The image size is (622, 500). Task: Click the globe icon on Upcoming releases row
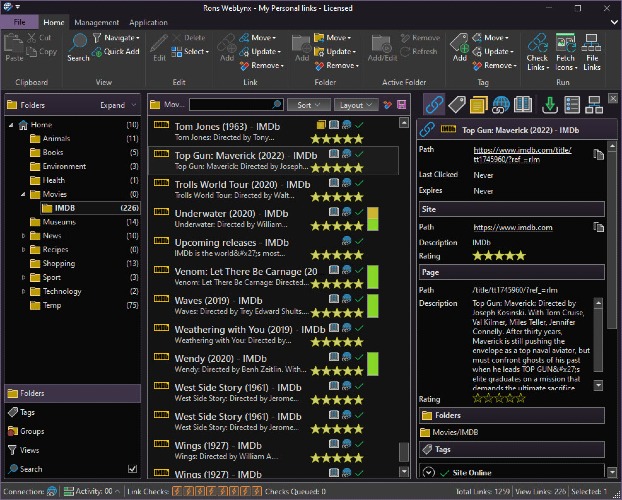(x=346, y=241)
